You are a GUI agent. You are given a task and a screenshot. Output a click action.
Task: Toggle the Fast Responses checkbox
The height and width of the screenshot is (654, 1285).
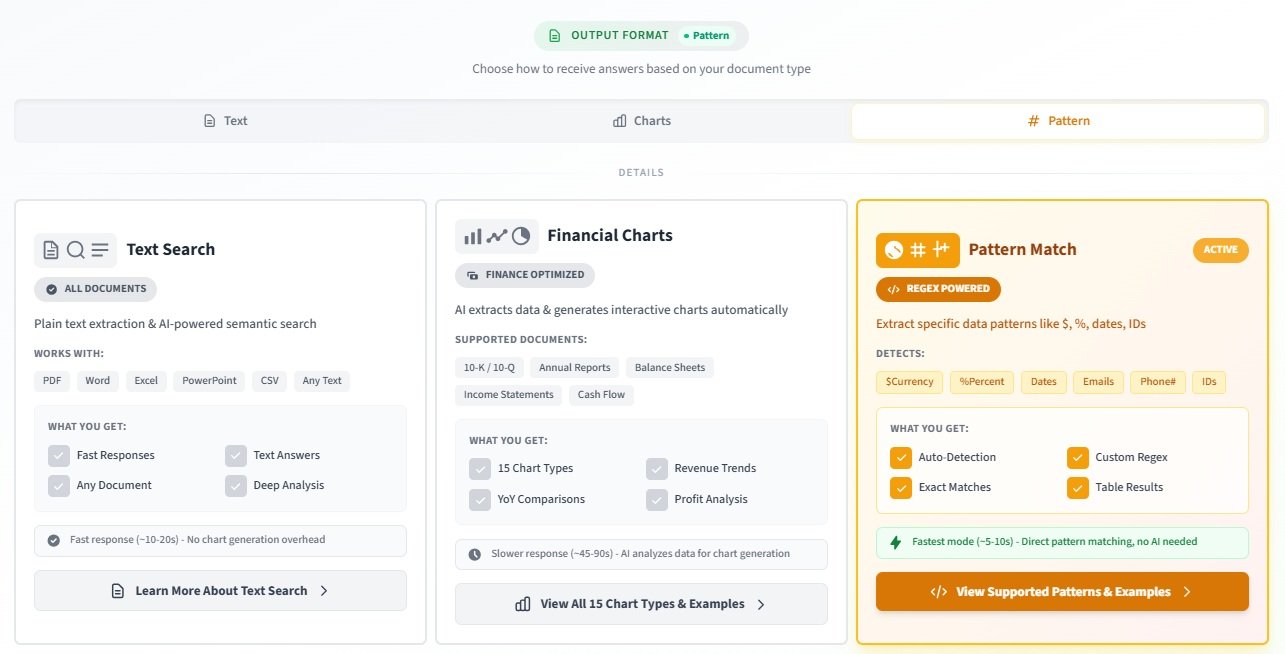click(59, 456)
